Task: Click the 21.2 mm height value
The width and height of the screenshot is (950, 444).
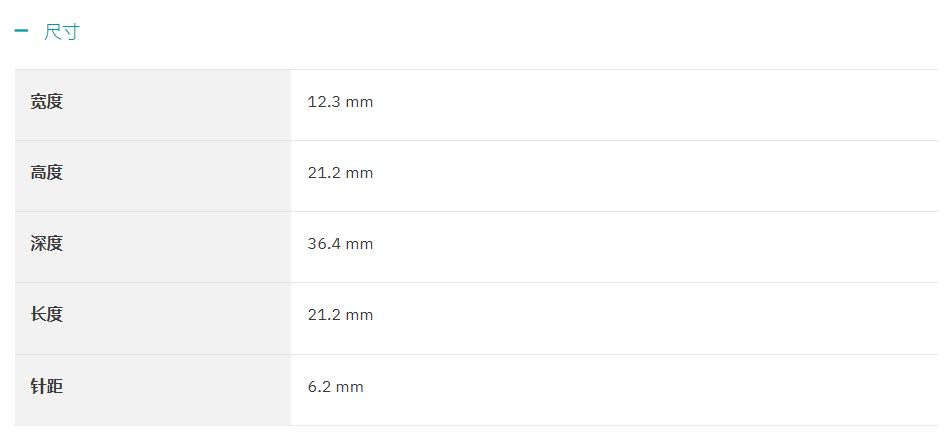Action: [340, 173]
